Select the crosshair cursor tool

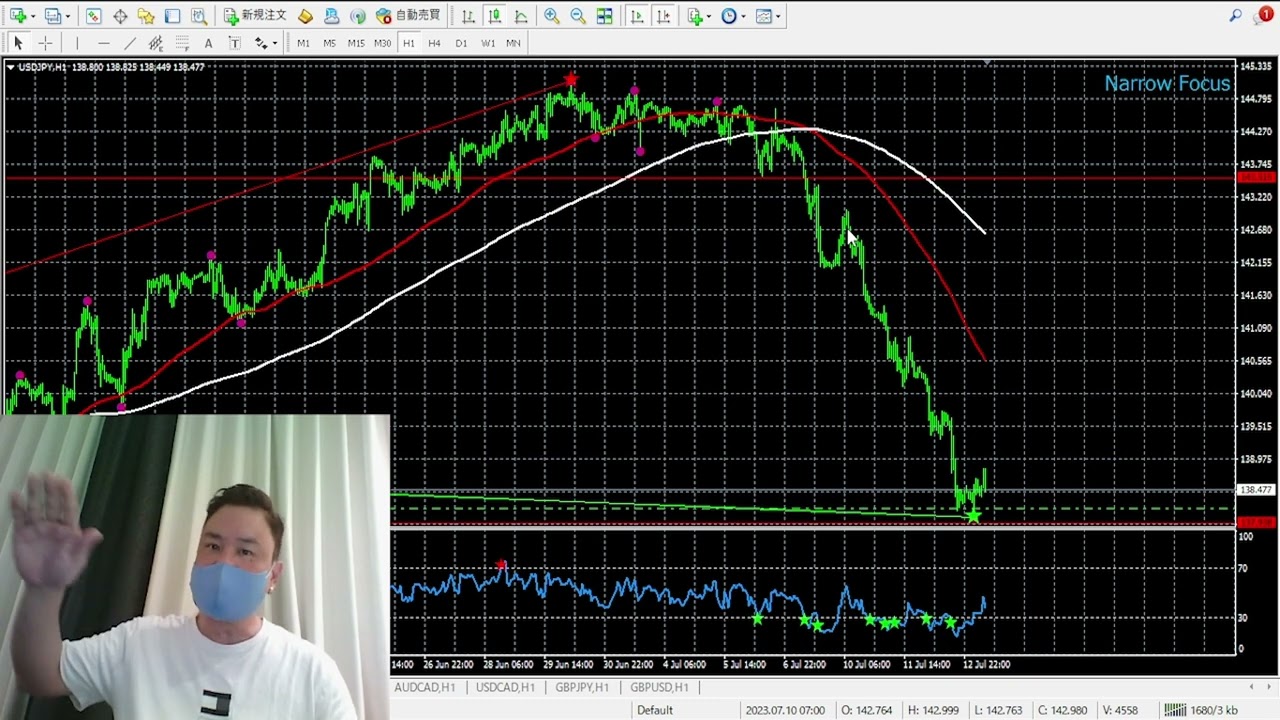tap(45, 43)
